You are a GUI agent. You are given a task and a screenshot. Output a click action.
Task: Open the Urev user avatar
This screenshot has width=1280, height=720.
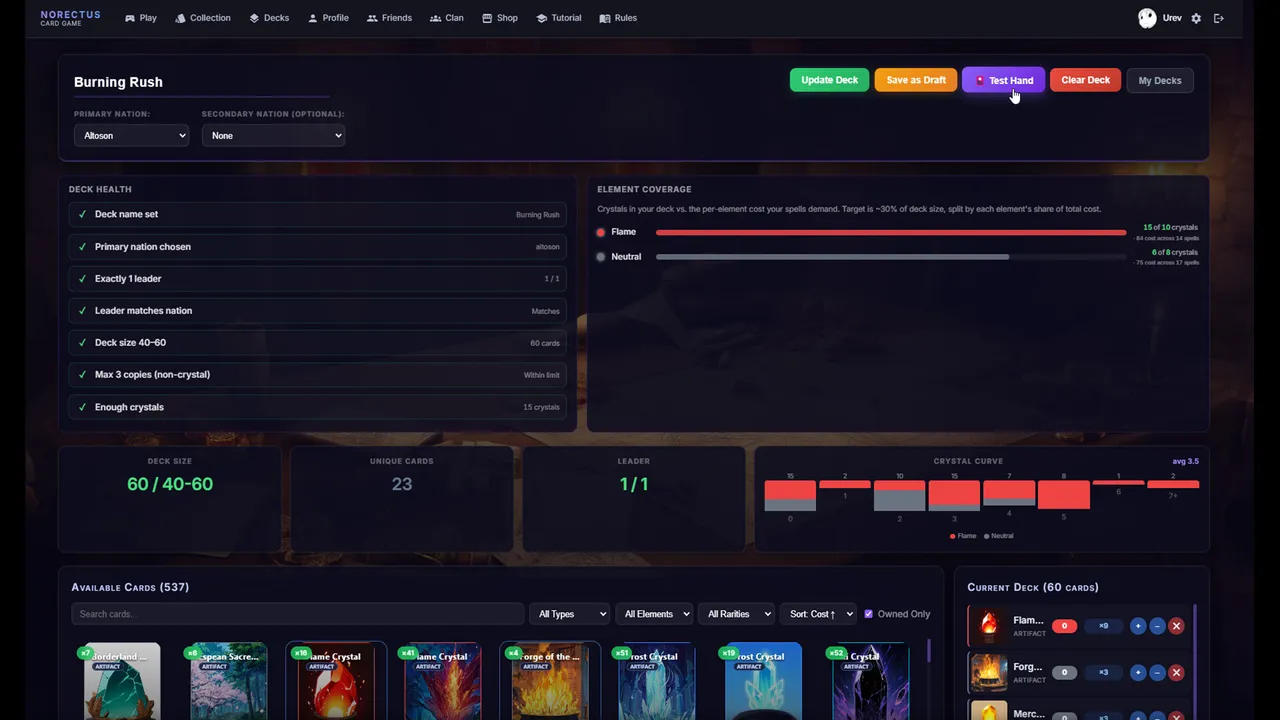click(x=1147, y=18)
